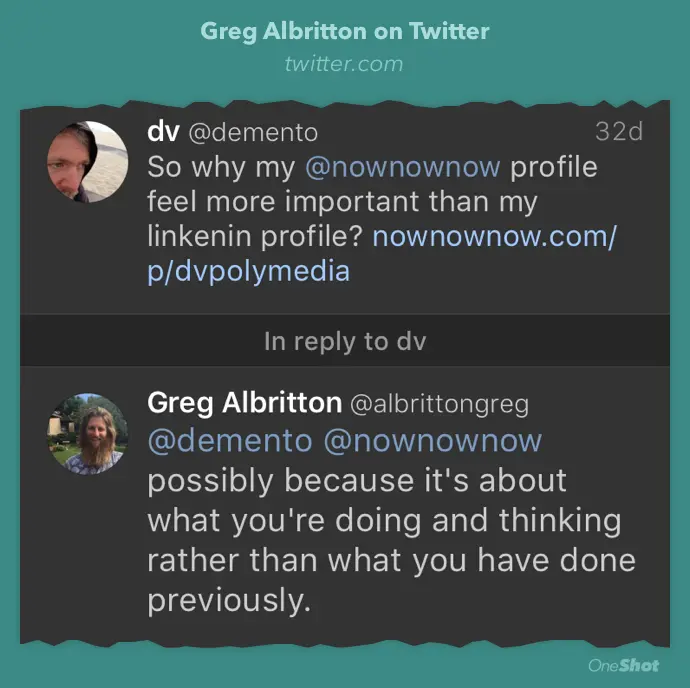Click the "possibly because it's about" reply line
The image size is (690, 688).
point(357,481)
